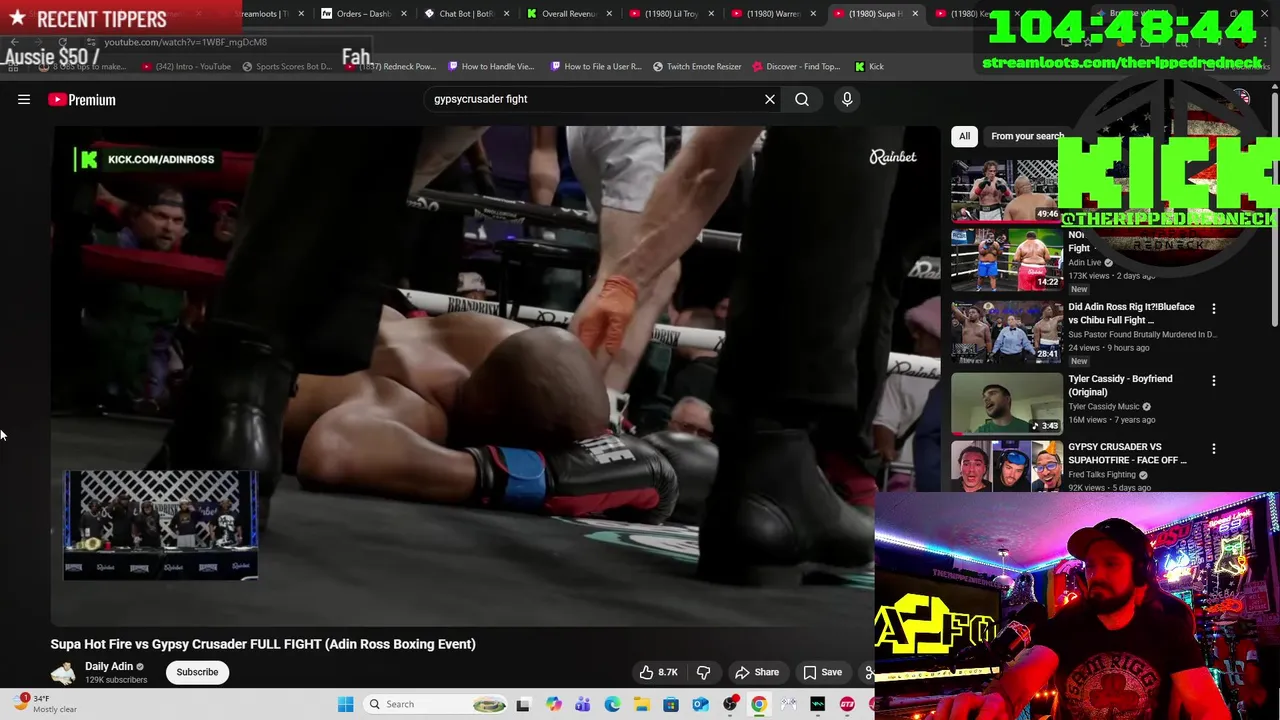1280x720 pixels.
Task: Open GYPSY CRUSADER VS SUPAHOTFIRE title
Action: (x=1127, y=453)
